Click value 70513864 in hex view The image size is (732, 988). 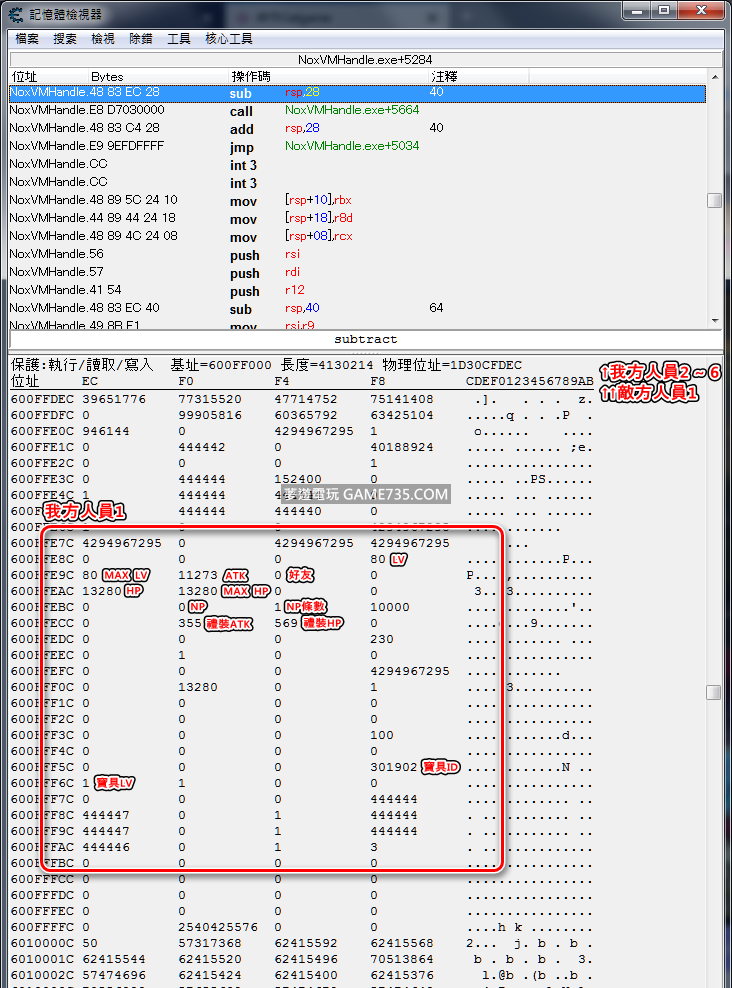[402, 960]
